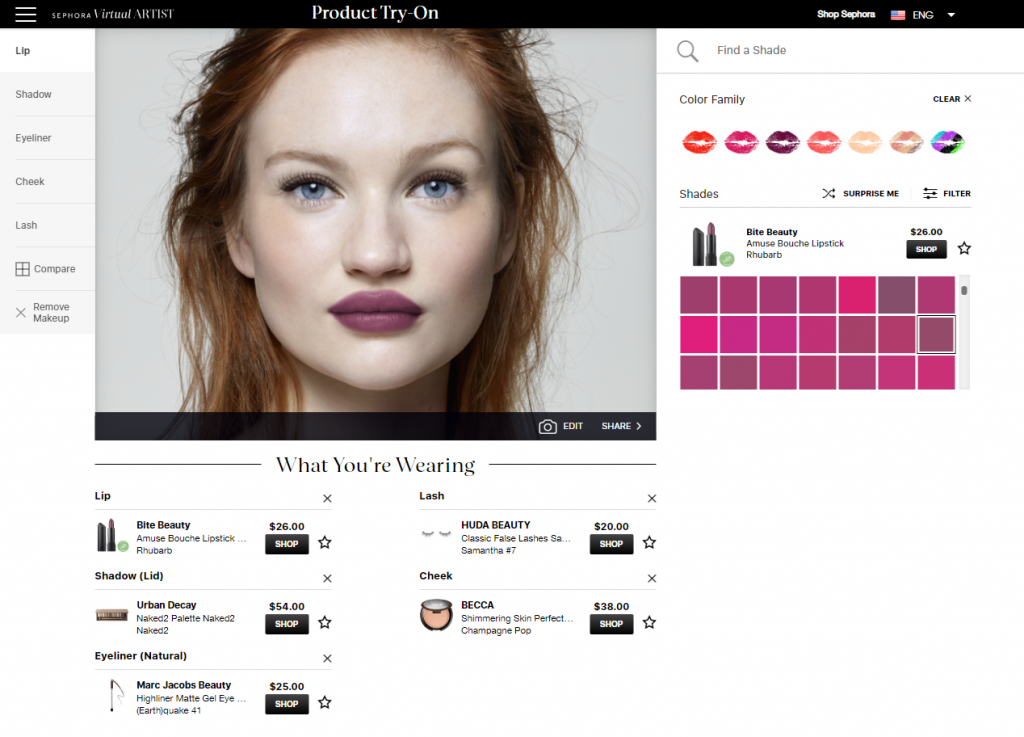
Task: Switch to the Cheek category
Action: pyautogui.click(x=47, y=181)
